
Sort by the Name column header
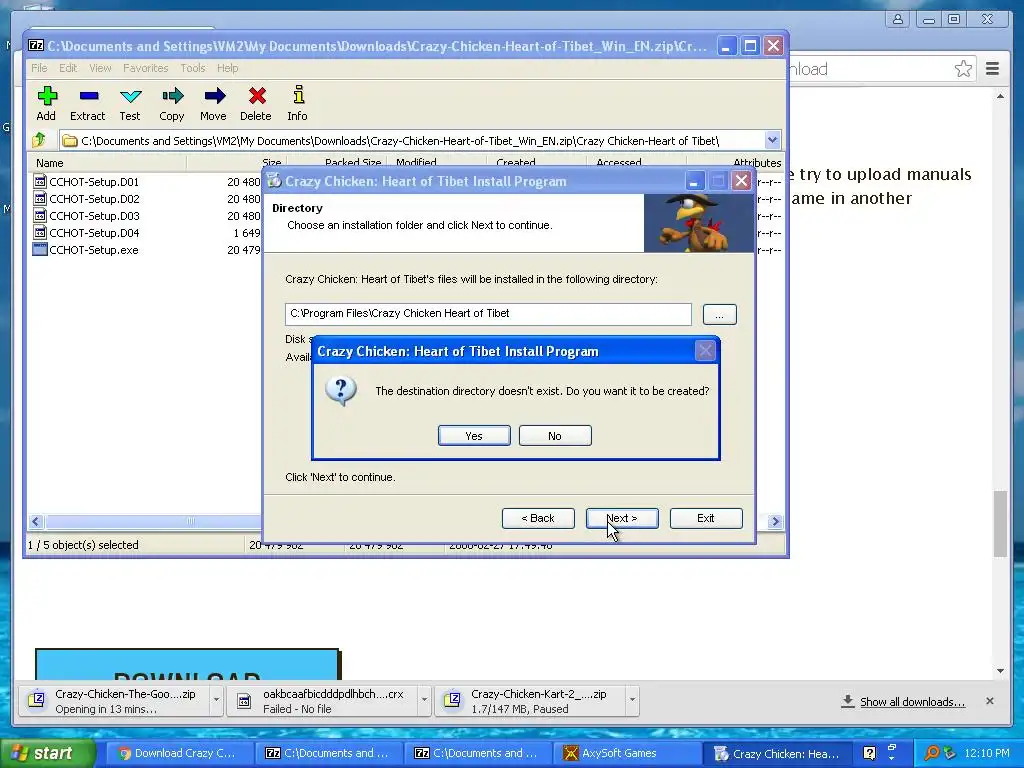click(108, 163)
